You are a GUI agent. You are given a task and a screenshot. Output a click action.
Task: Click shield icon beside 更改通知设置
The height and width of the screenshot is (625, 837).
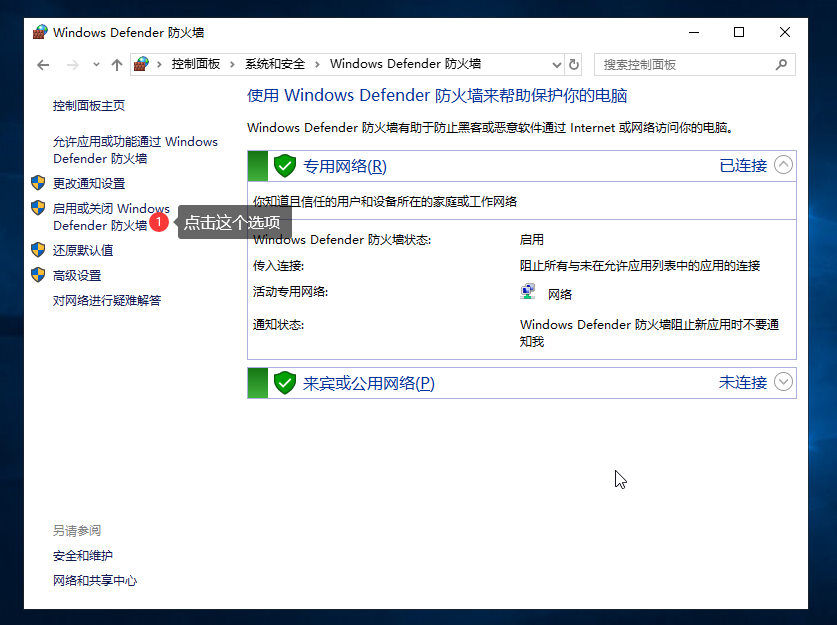[x=38, y=183]
